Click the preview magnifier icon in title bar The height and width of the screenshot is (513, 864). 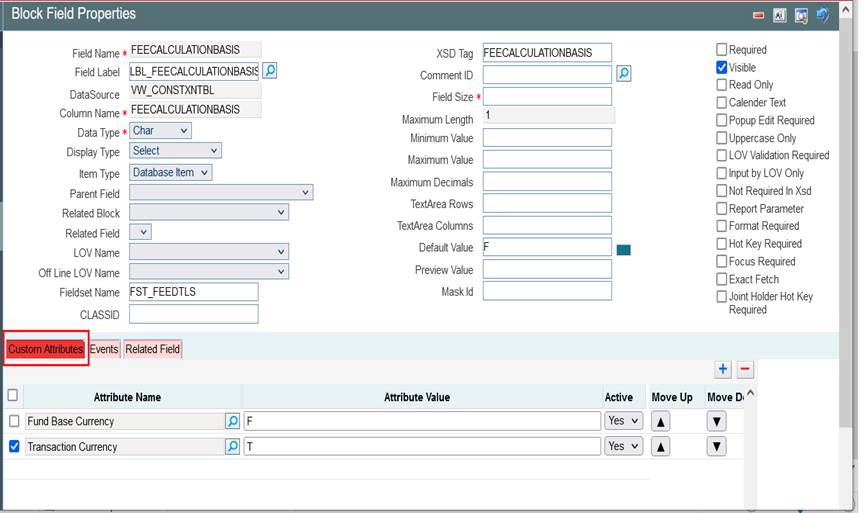801,16
